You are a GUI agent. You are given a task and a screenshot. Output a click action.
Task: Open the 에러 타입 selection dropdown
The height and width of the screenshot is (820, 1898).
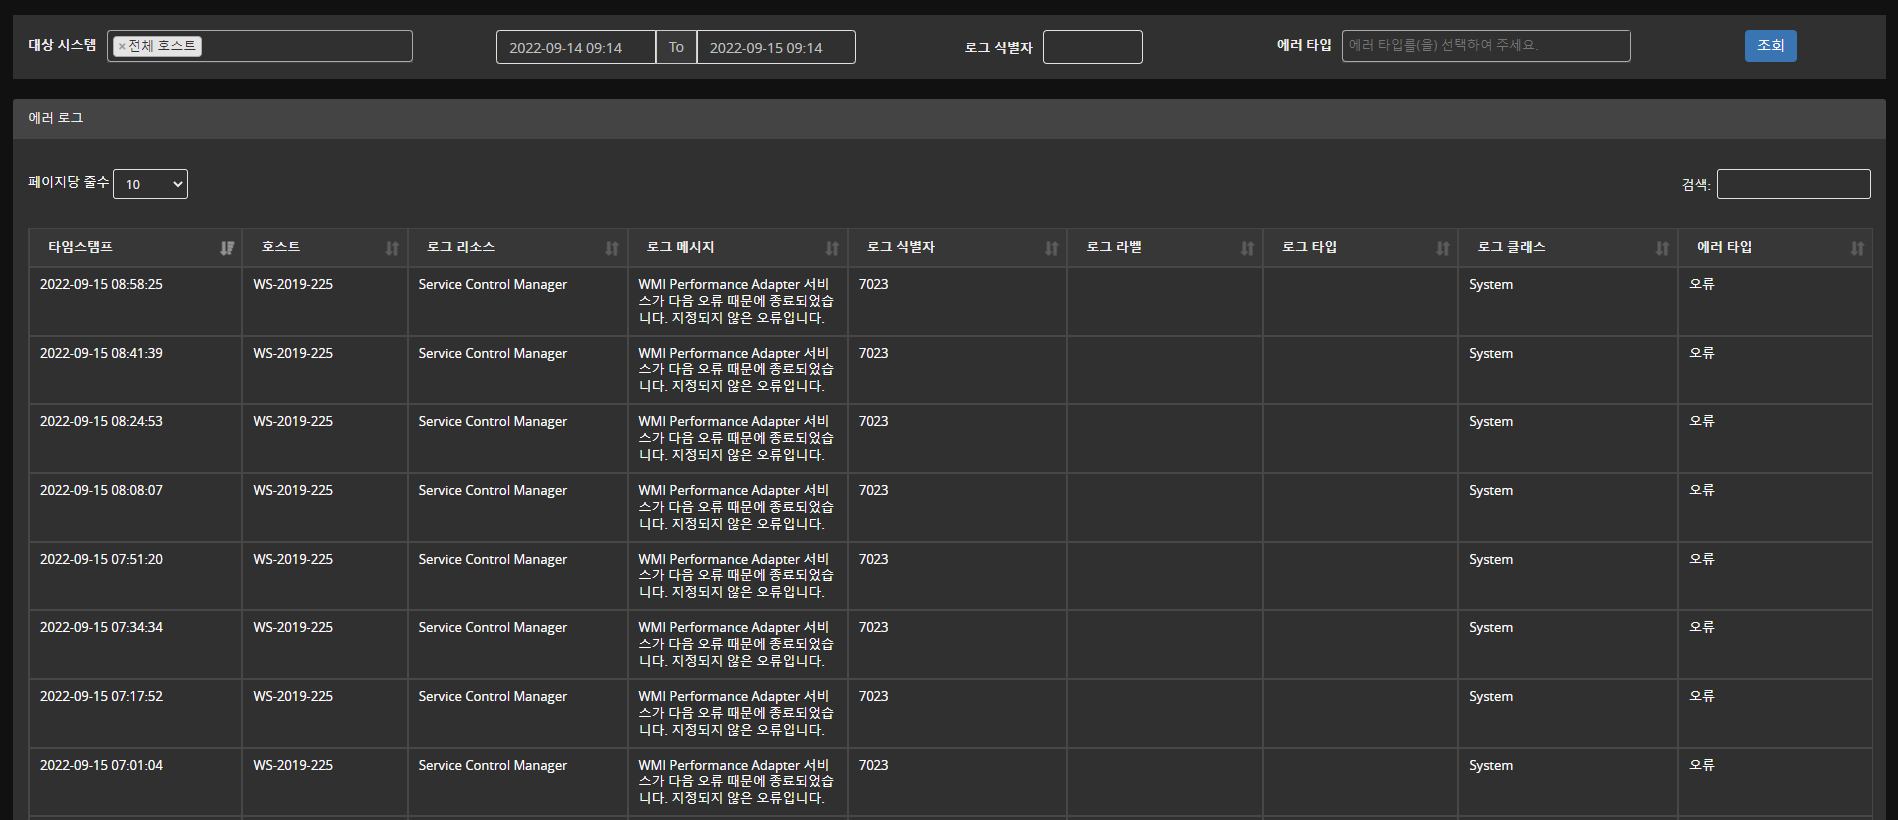click(x=1485, y=46)
